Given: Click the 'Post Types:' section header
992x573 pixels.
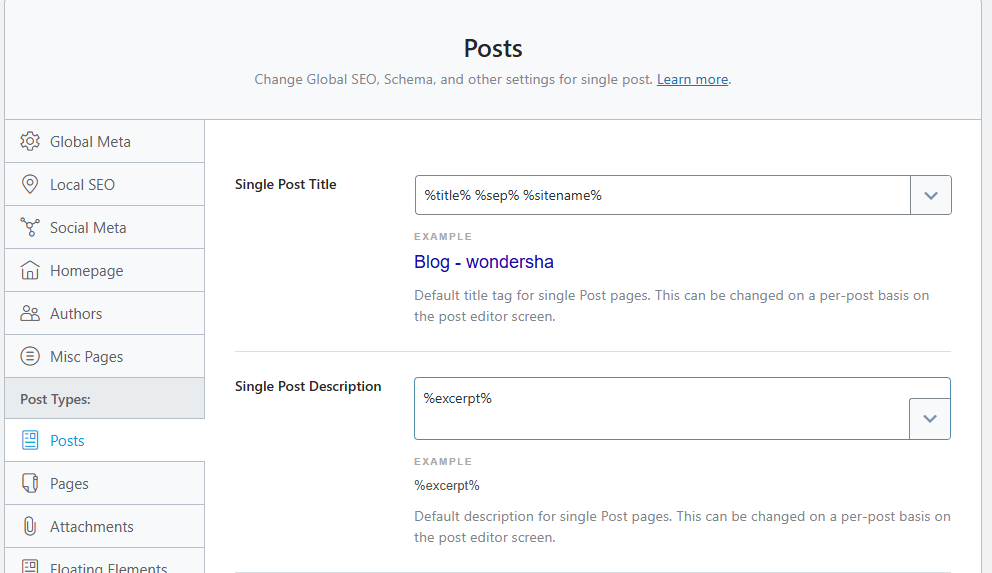Looking at the screenshot, I should click(x=55, y=399).
